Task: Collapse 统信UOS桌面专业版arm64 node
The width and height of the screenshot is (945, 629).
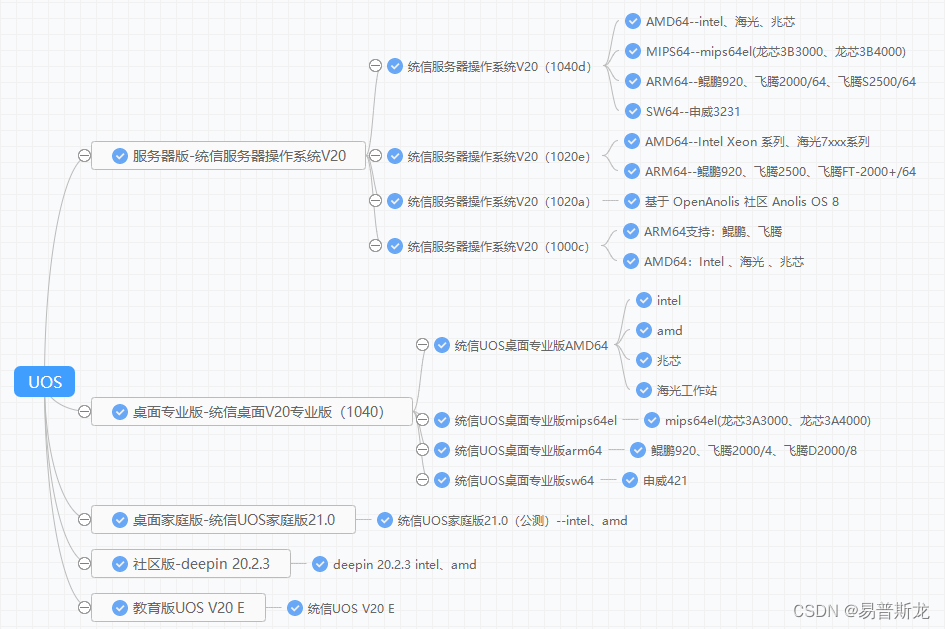Action: point(422,449)
